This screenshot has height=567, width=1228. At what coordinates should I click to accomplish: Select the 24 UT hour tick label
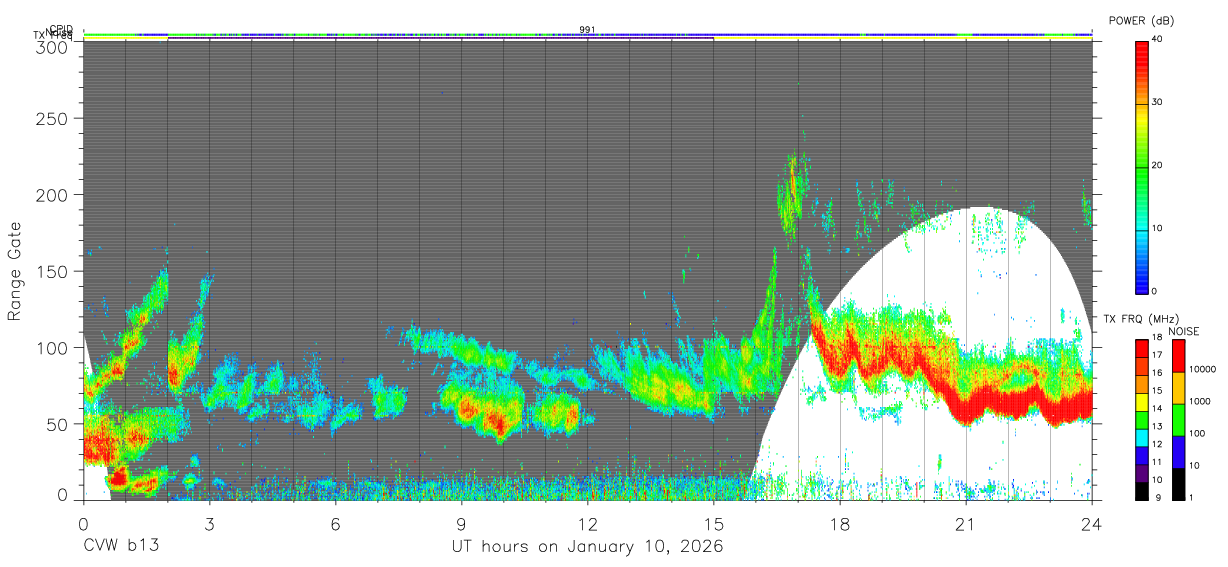[1092, 522]
